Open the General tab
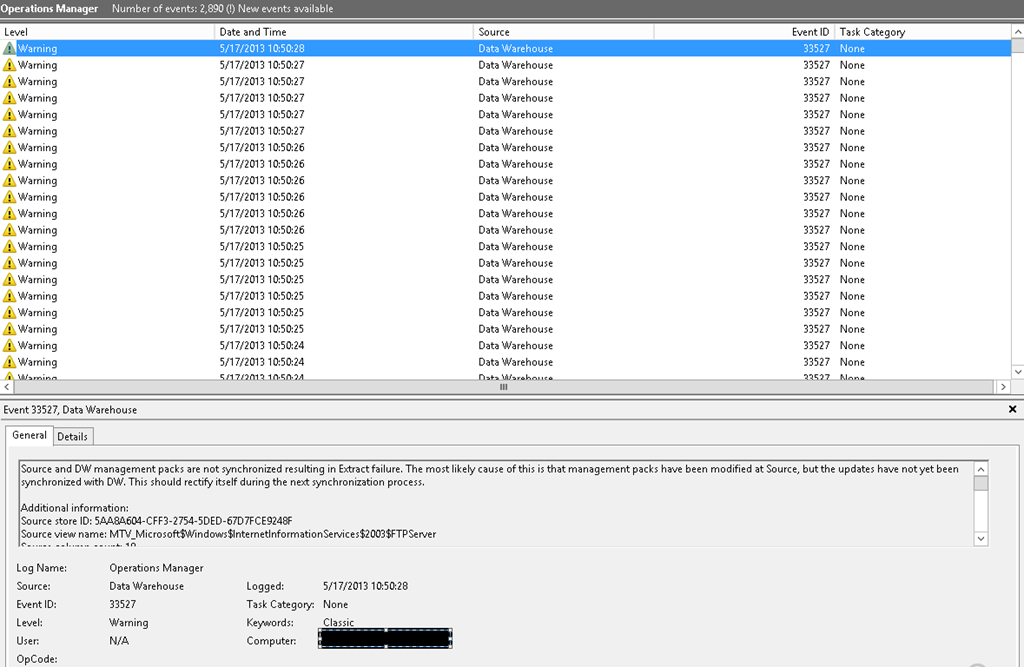1024x667 pixels. 29,435
